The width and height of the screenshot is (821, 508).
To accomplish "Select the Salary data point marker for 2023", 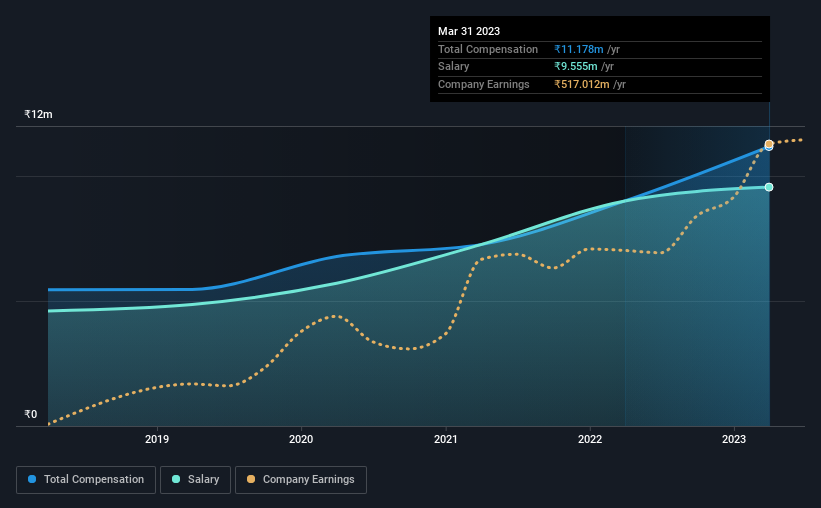I will click(x=769, y=187).
